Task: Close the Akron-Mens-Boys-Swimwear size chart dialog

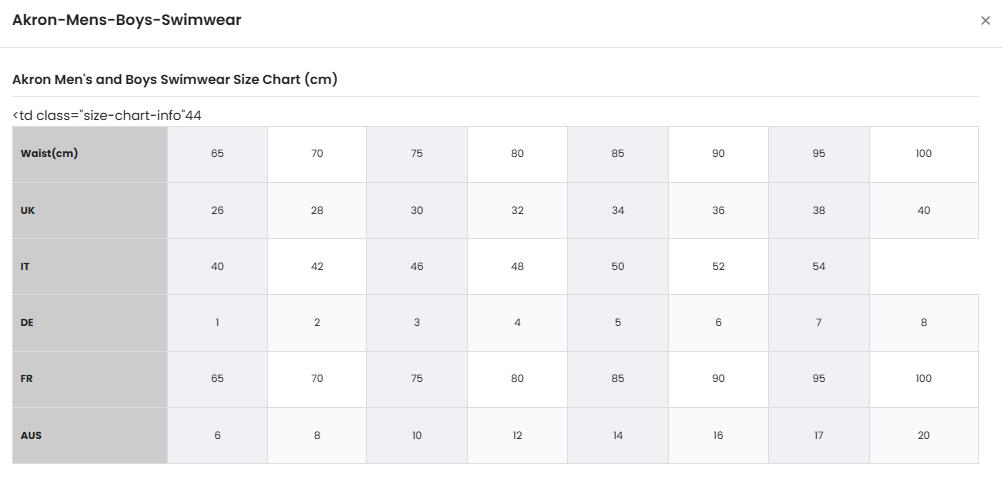Action: (x=985, y=20)
